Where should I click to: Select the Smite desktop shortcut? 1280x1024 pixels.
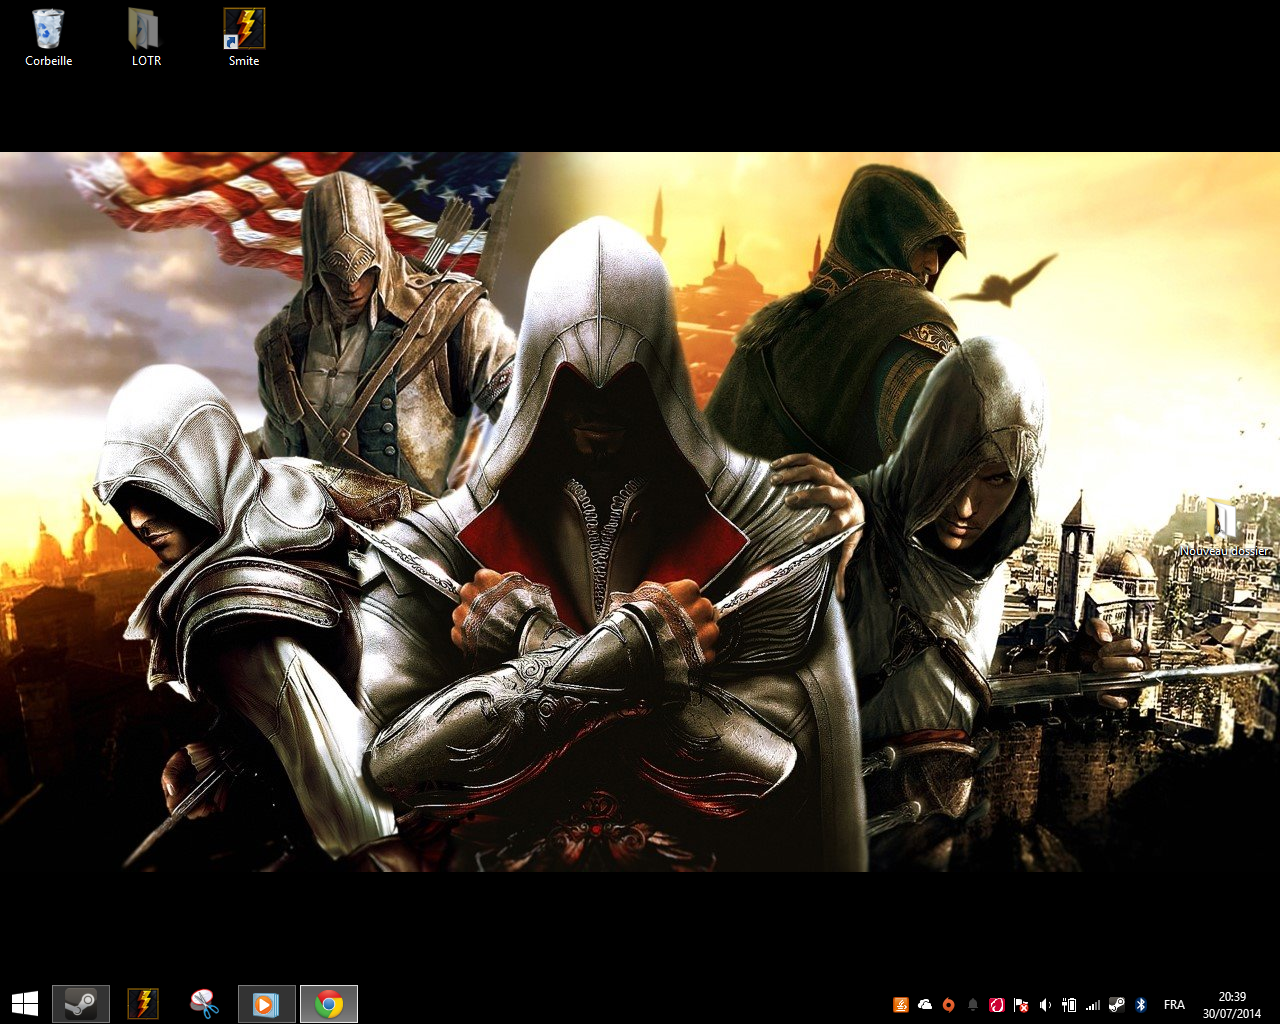click(244, 38)
